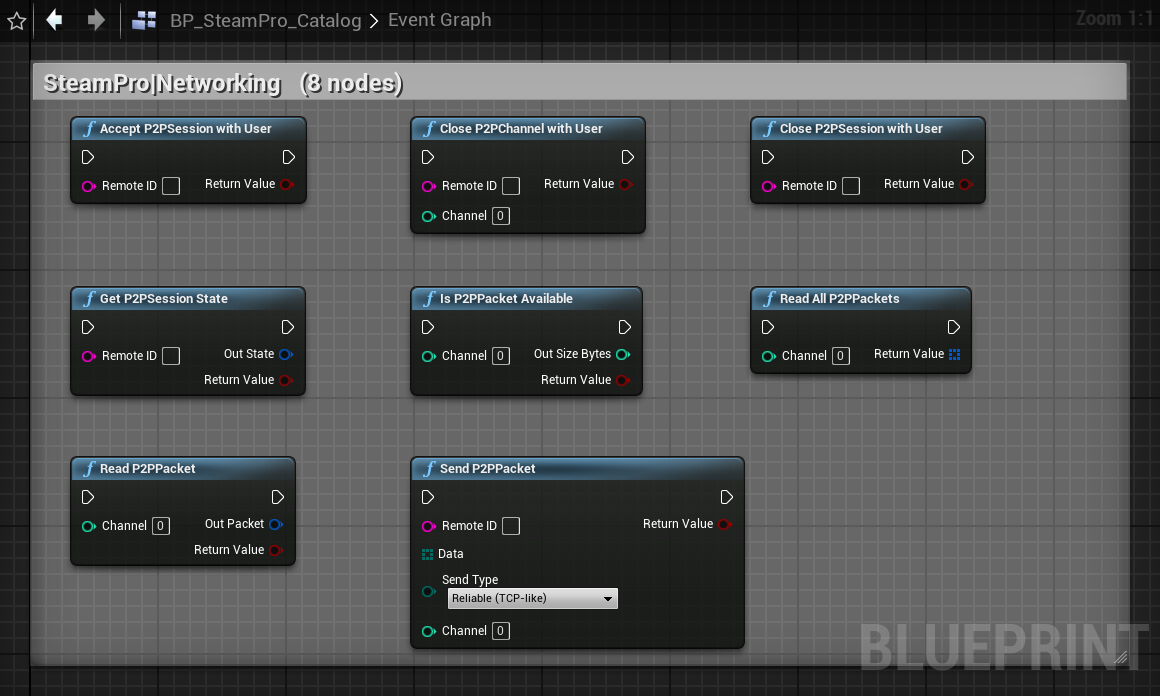Select Accept P2PSession with User node title
Image resolution: width=1160 pixels, height=696 pixels.
click(x=186, y=129)
